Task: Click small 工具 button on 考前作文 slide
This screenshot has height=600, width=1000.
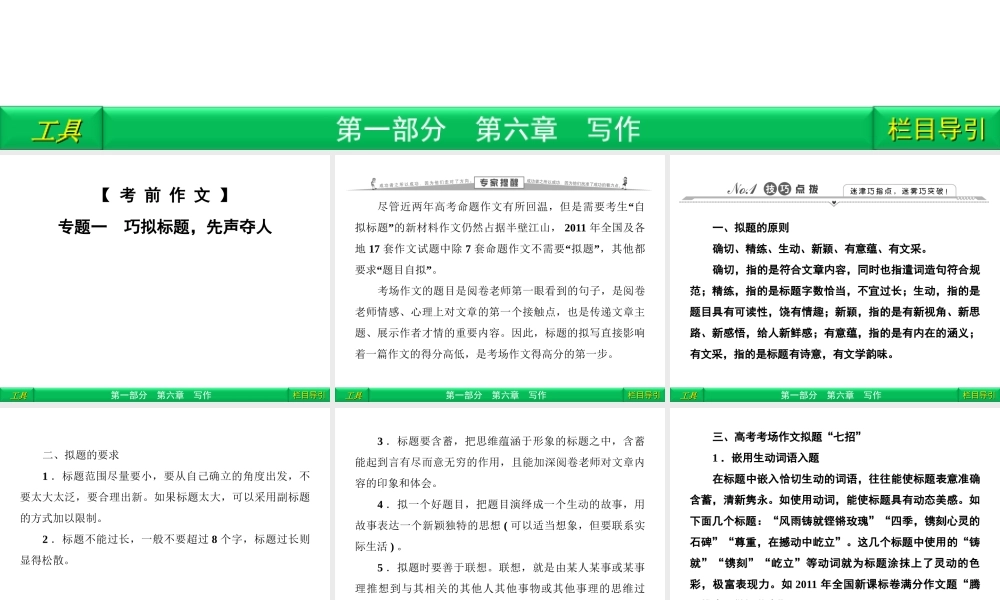Action: [18, 395]
